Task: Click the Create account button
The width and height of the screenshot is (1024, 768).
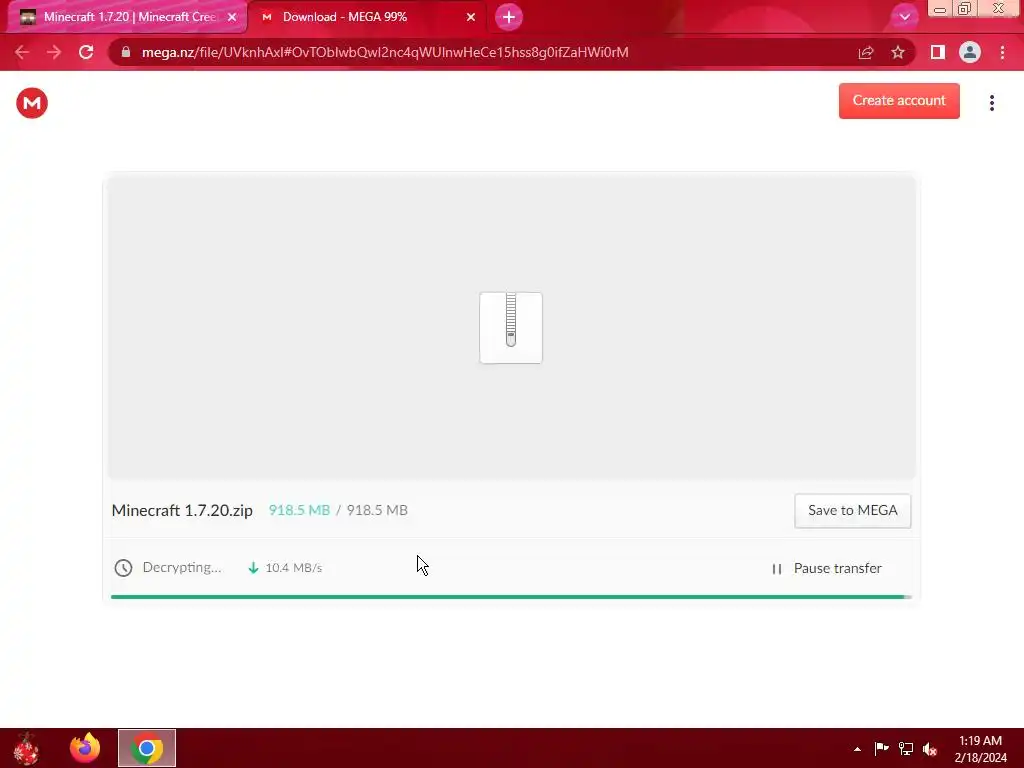Action: [x=899, y=101]
